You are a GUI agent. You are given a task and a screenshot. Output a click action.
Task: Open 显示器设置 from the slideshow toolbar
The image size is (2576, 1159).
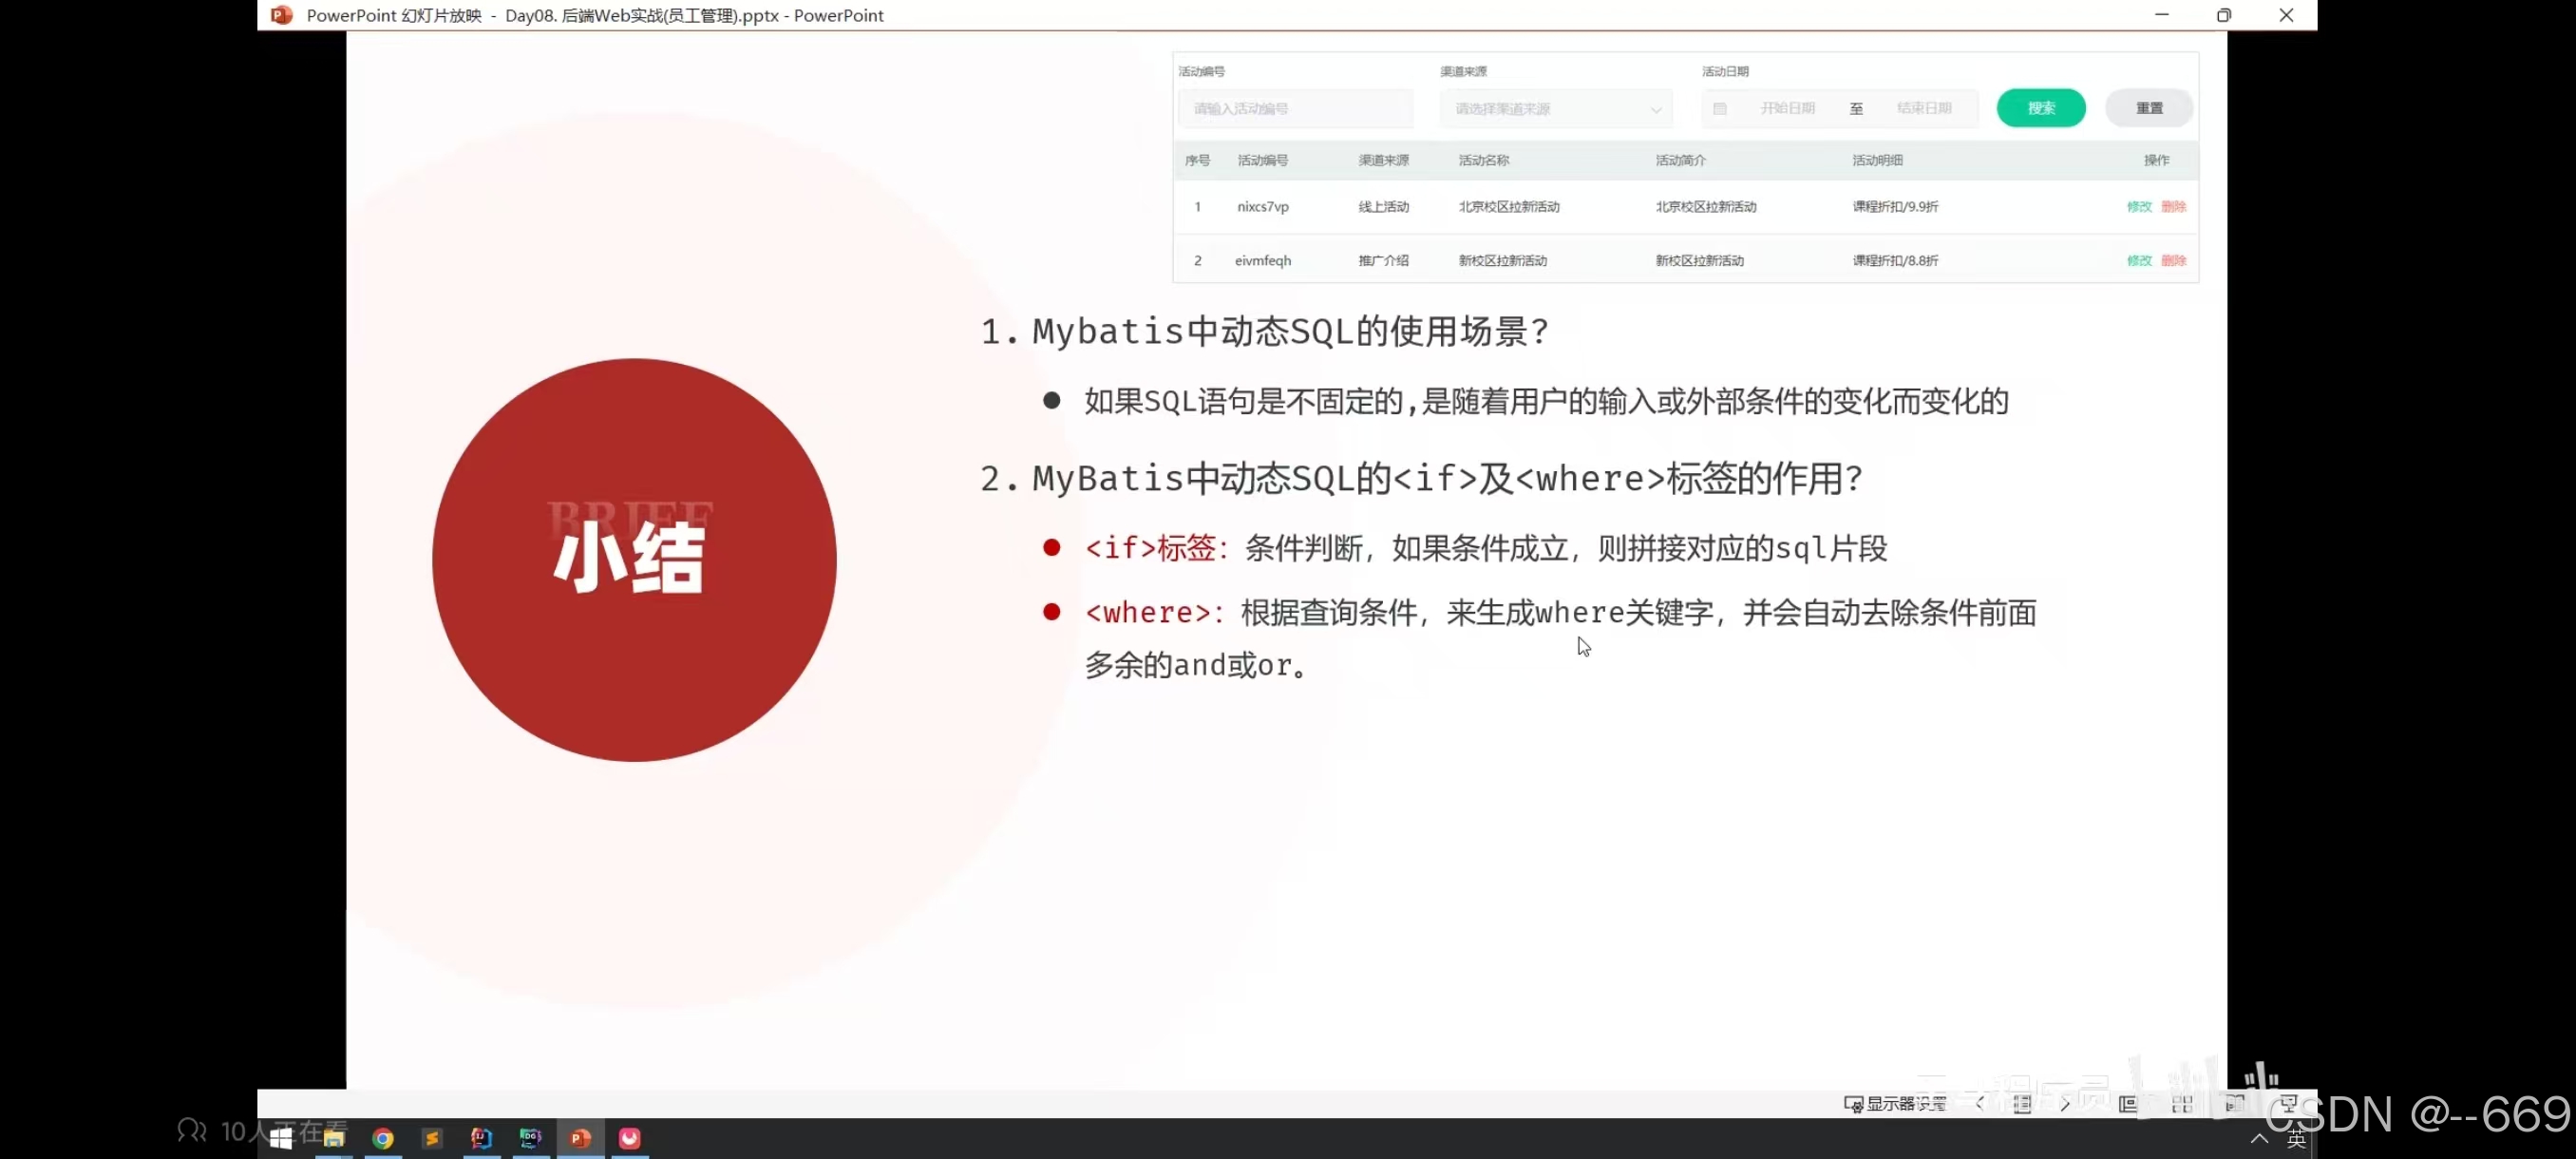pos(1896,1104)
